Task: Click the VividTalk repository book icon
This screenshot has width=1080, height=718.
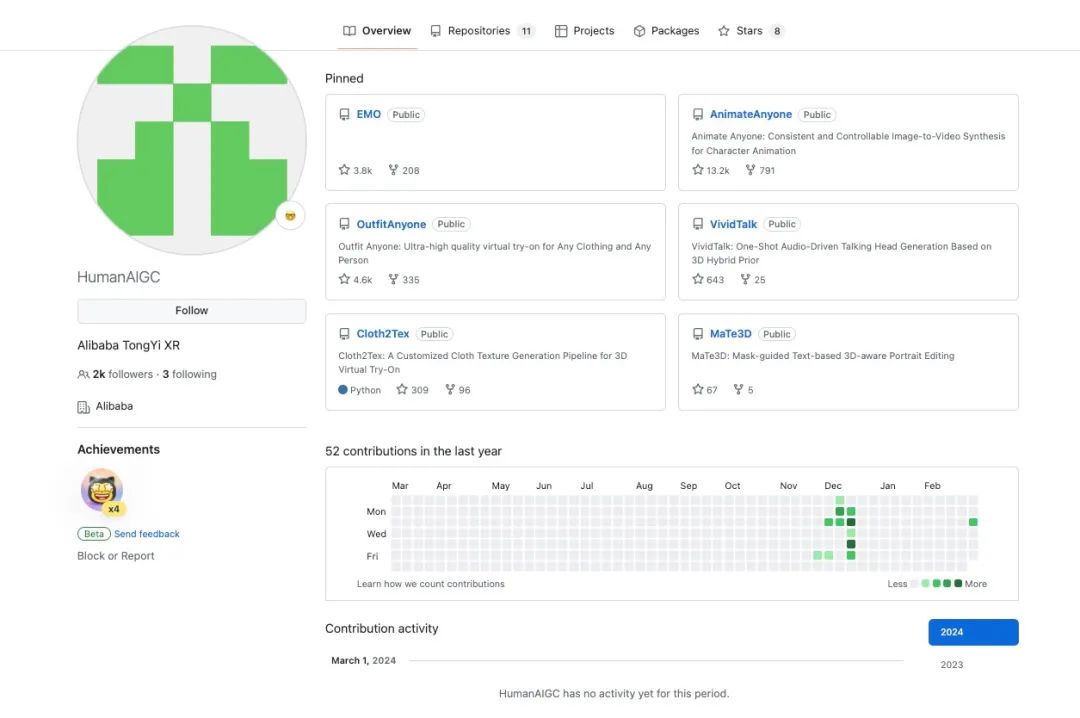Action: (698, 225)
